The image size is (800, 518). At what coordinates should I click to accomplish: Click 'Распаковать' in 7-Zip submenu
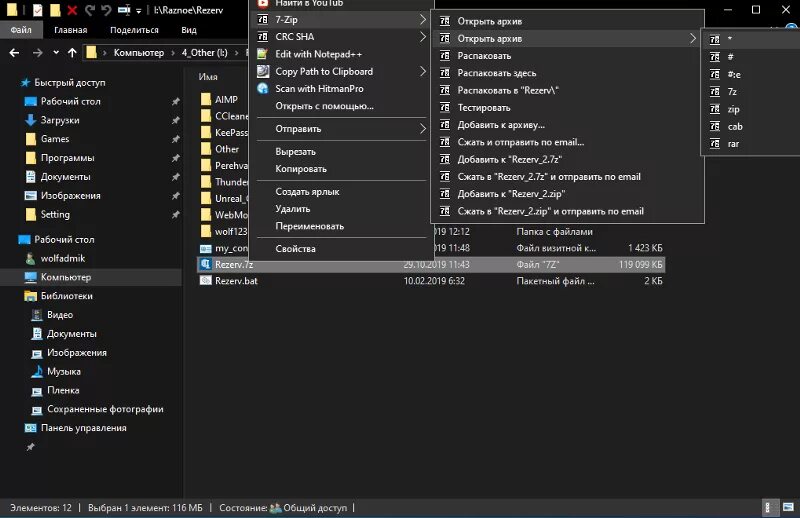click(567, 56)
